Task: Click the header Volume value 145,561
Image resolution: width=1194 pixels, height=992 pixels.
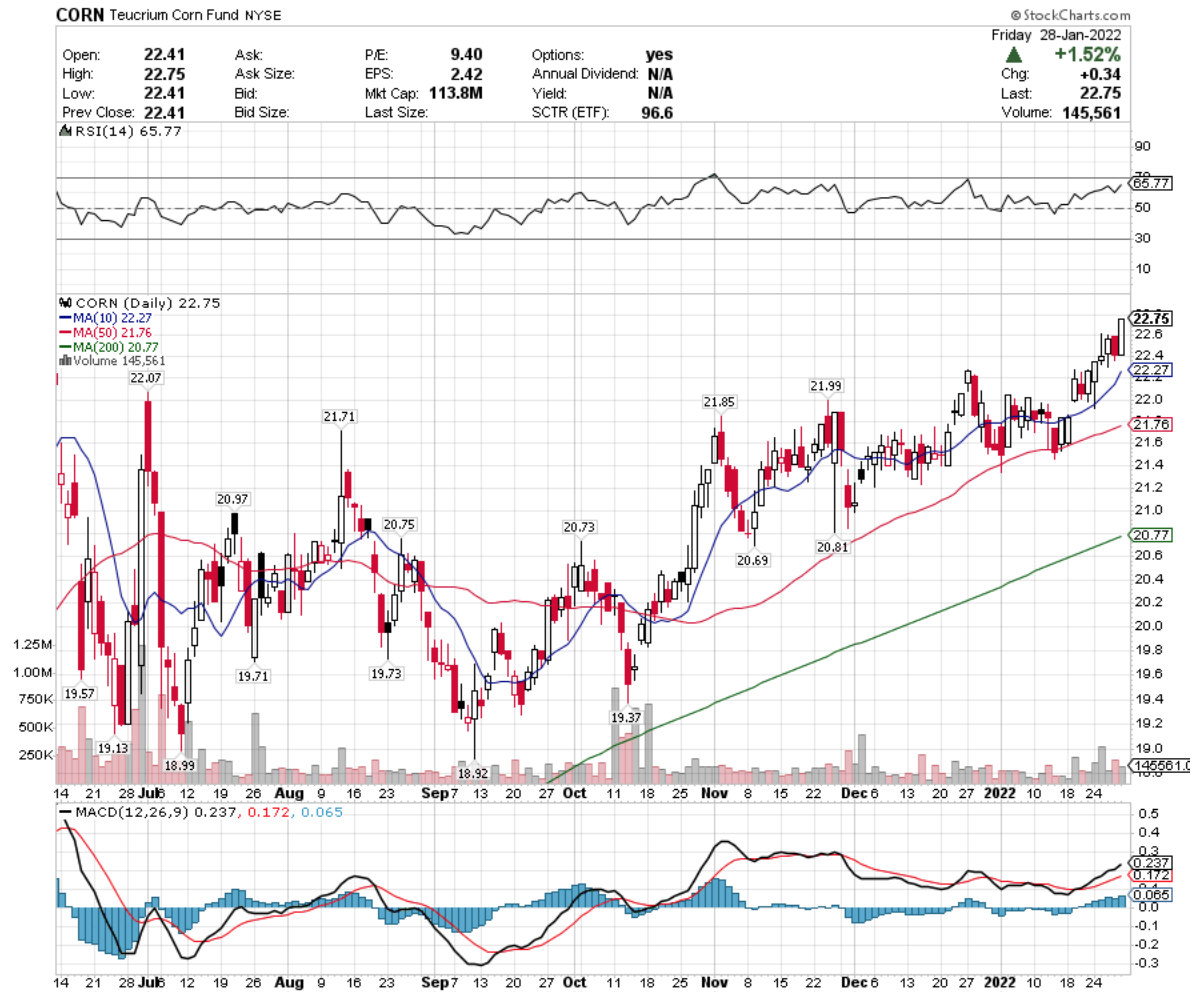Action: point(1091,113)
